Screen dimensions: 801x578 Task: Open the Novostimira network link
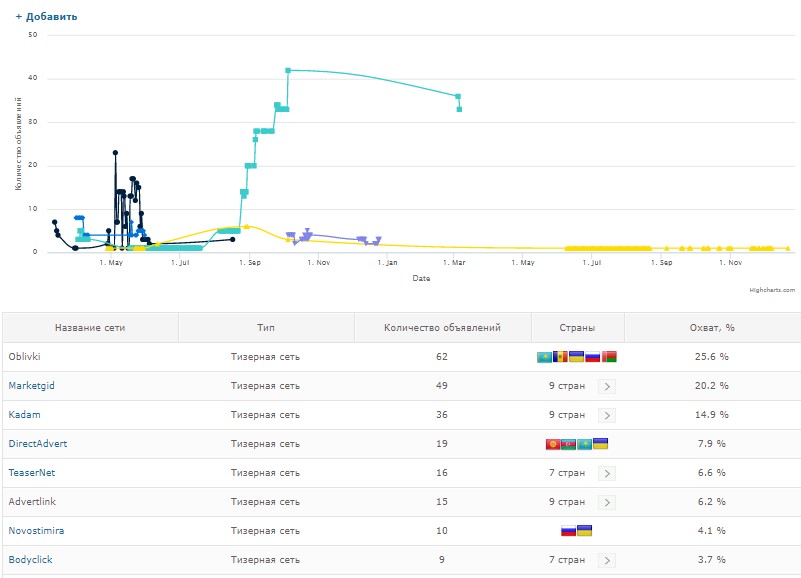pyautogui.click(x=36, y=530)
